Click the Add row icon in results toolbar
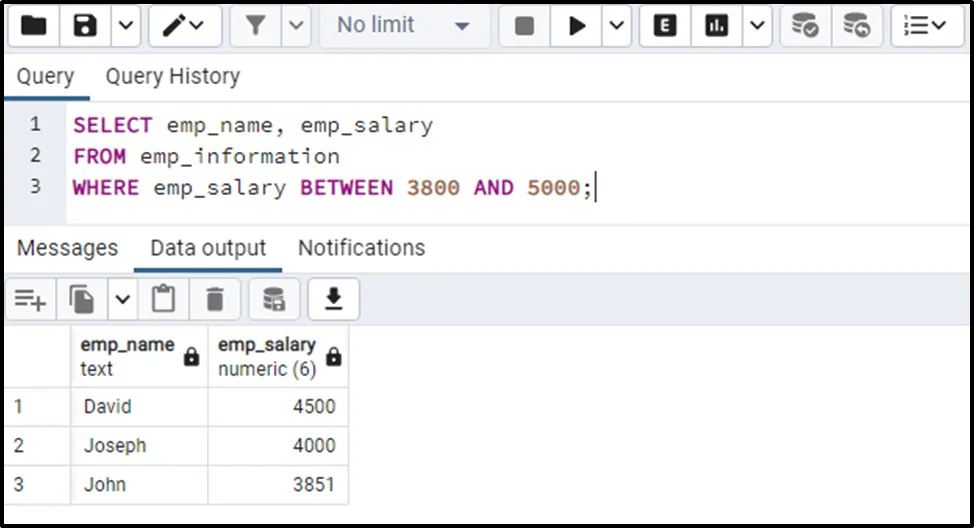974x528 pixels. 30,298
